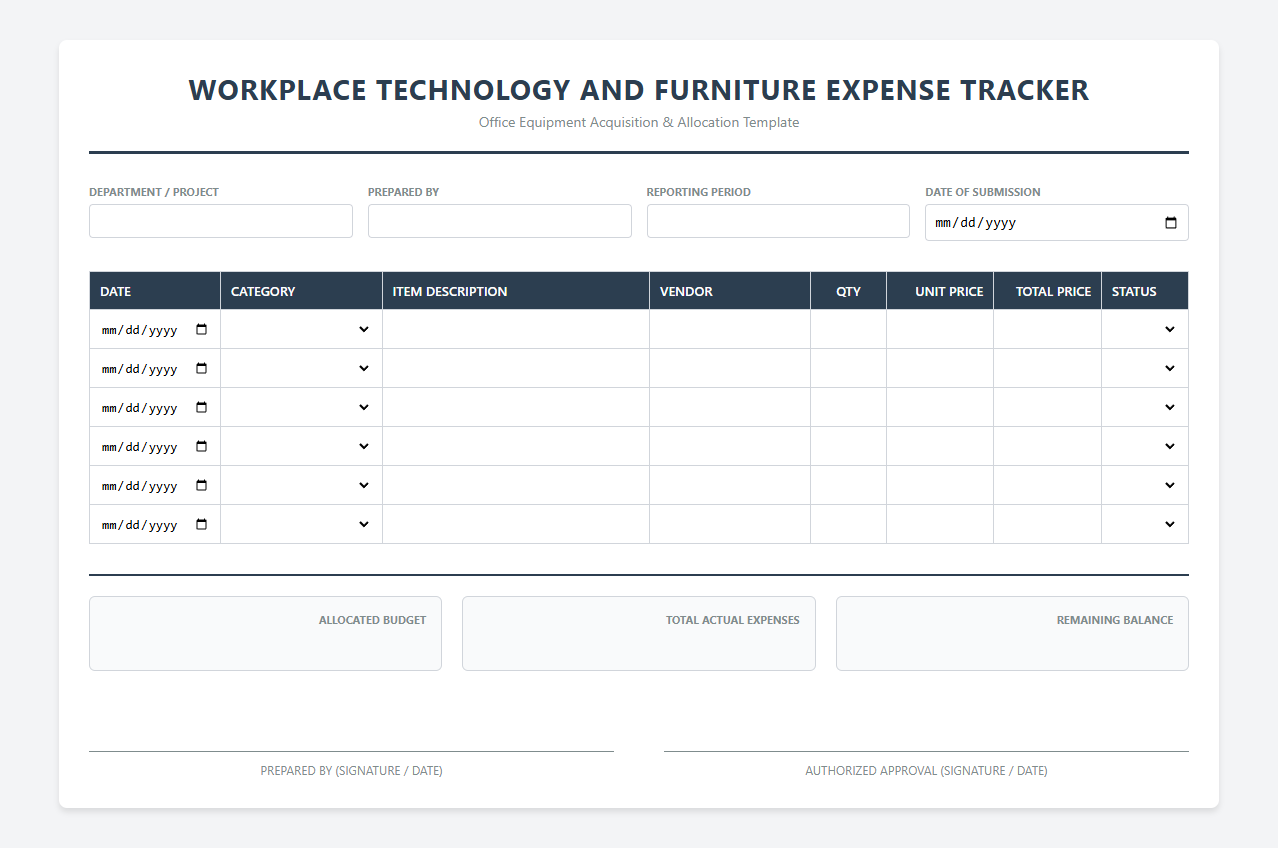Expand Category dropdown in sixth row

pyautogui.click(x=301, y=524)
